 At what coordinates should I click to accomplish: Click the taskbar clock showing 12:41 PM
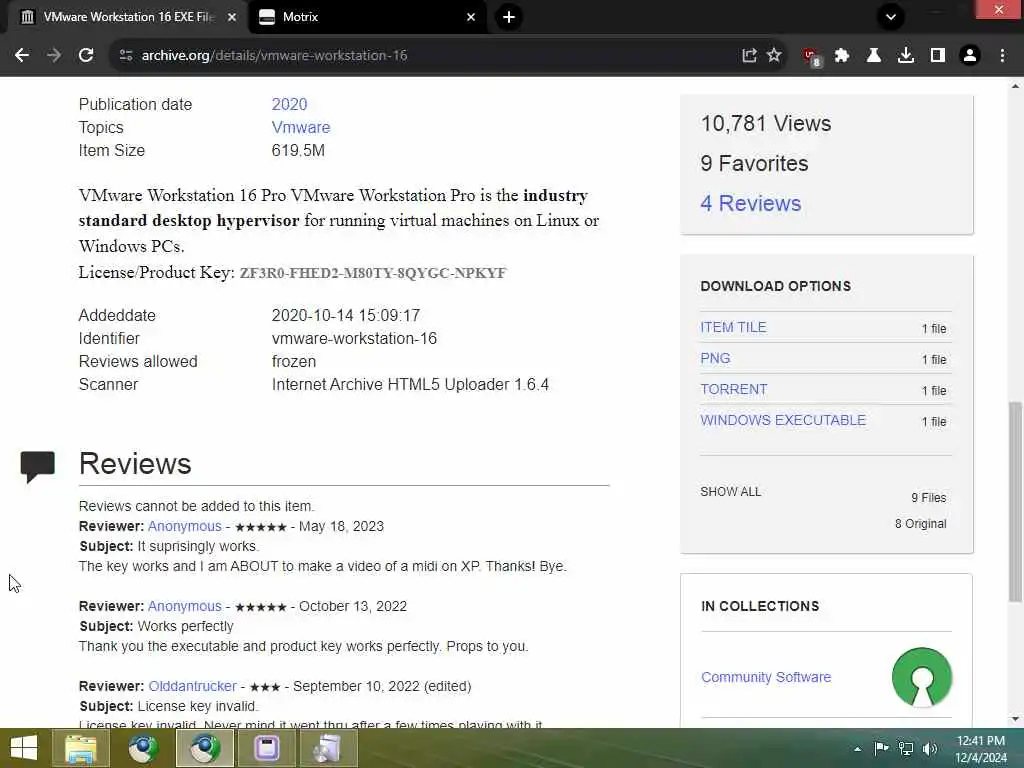(x=981, y=749)
